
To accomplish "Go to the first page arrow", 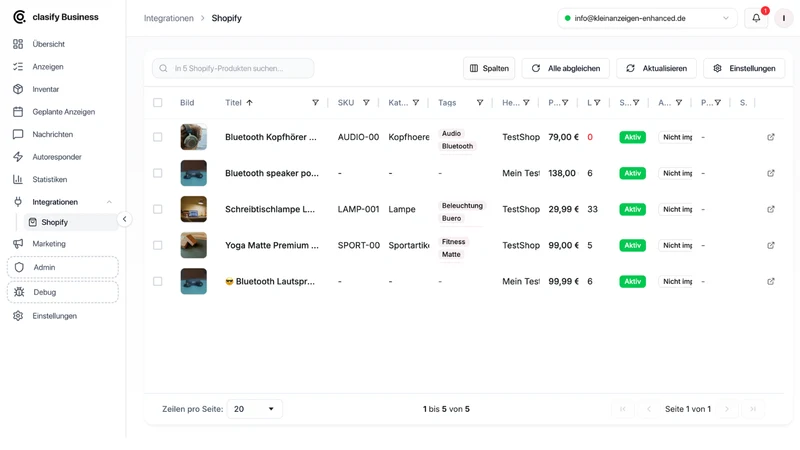I will click(622, 409).
